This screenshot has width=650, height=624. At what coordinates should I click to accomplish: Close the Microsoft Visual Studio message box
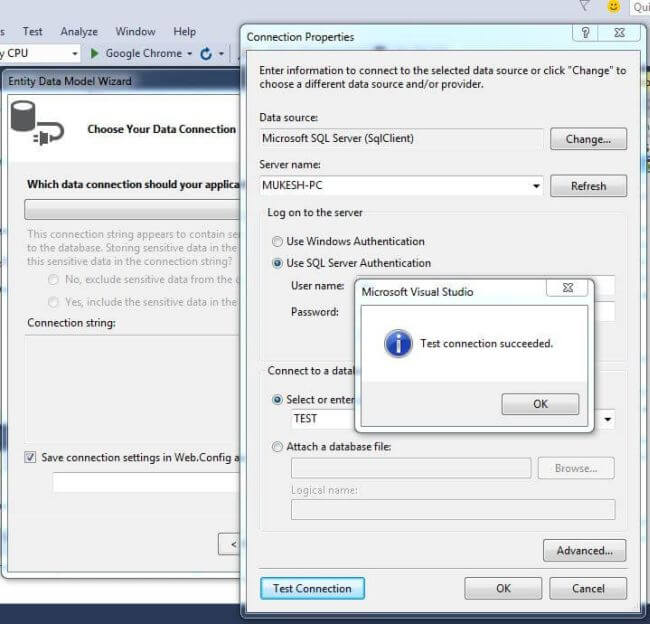pos(567,287)
